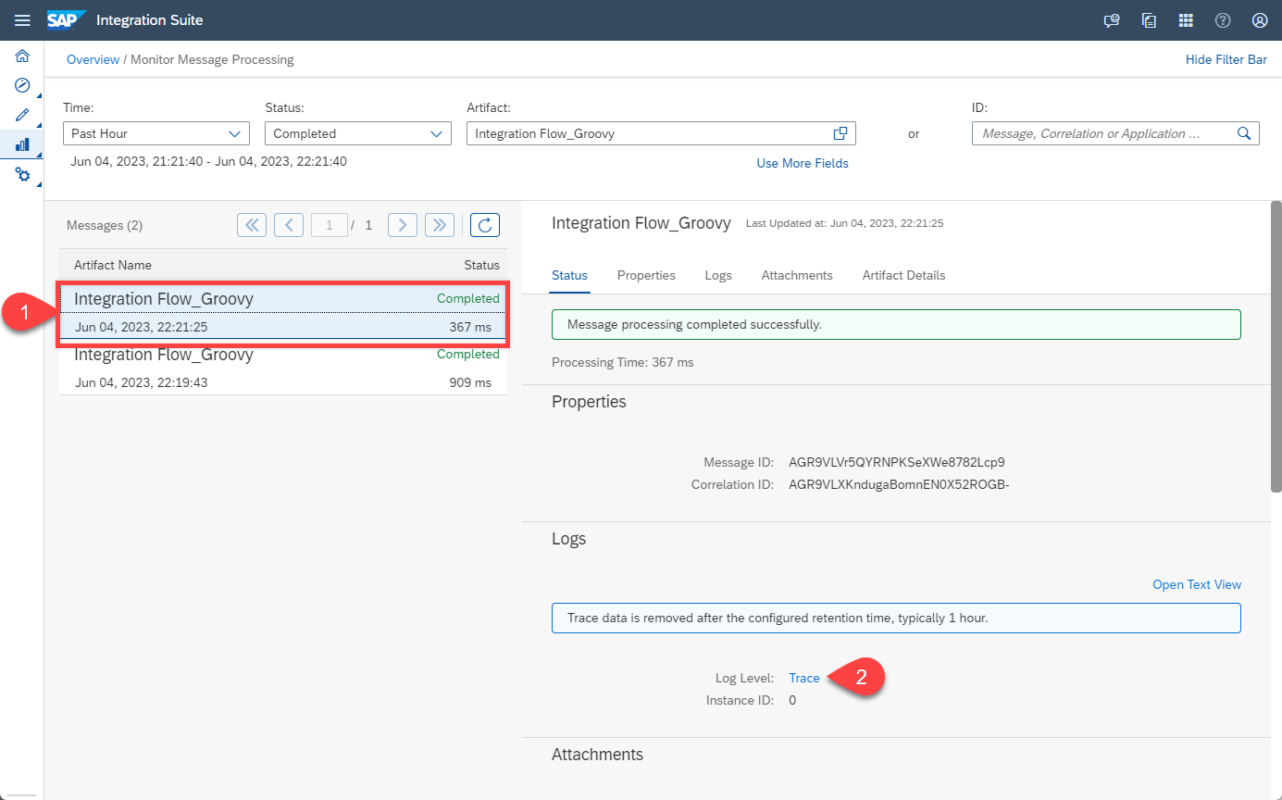Switch to the Properties tab
Image resolution: width=1282 pixels, height=800 pixels.
pos(646,275)
